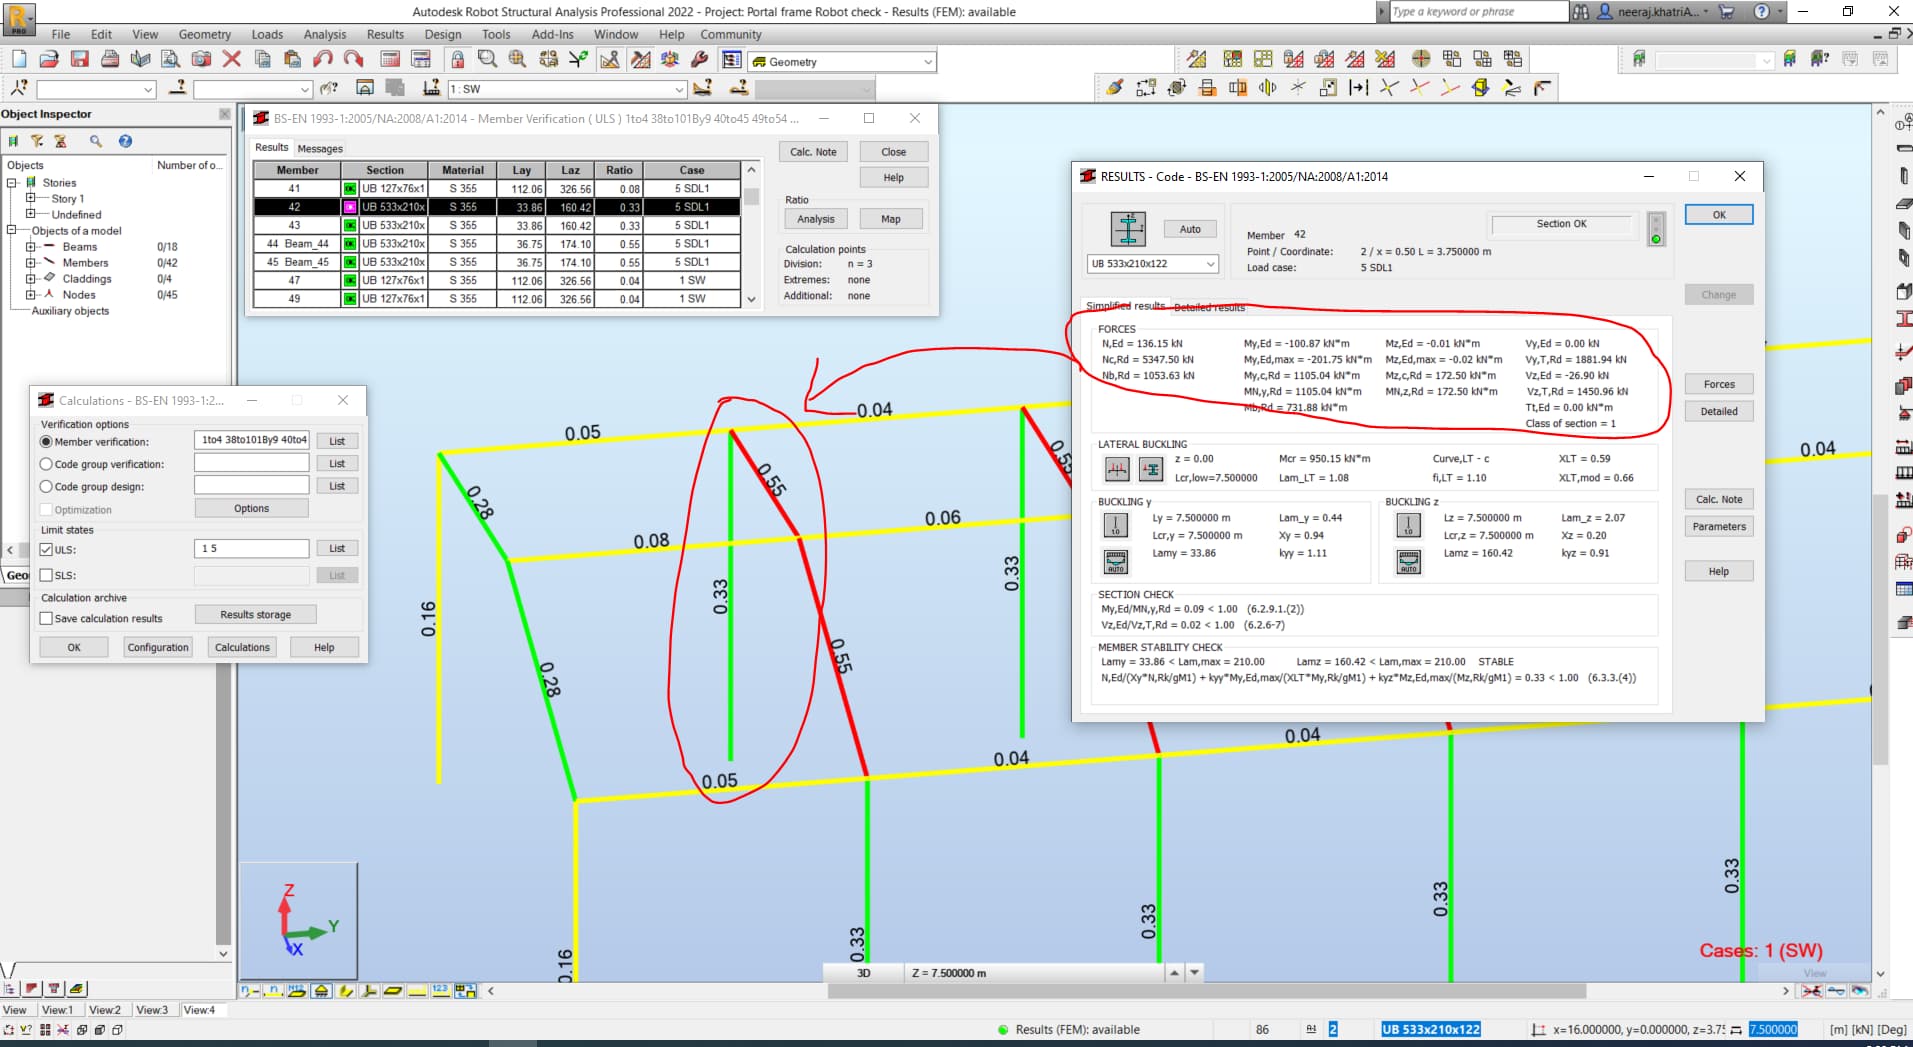Click the Auto button in Results dialog
This screenshot has width=1913, height=1047.
[1190, 229]
